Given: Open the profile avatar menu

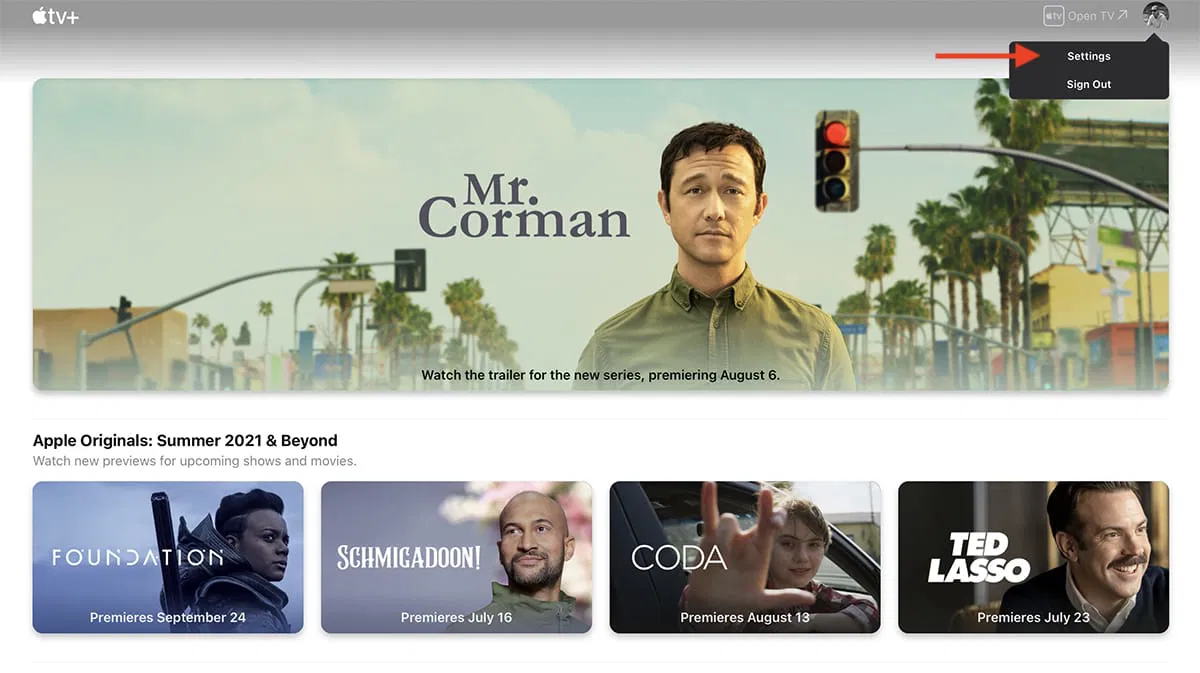Looking at the screenshot, I should pos(1155,15).
